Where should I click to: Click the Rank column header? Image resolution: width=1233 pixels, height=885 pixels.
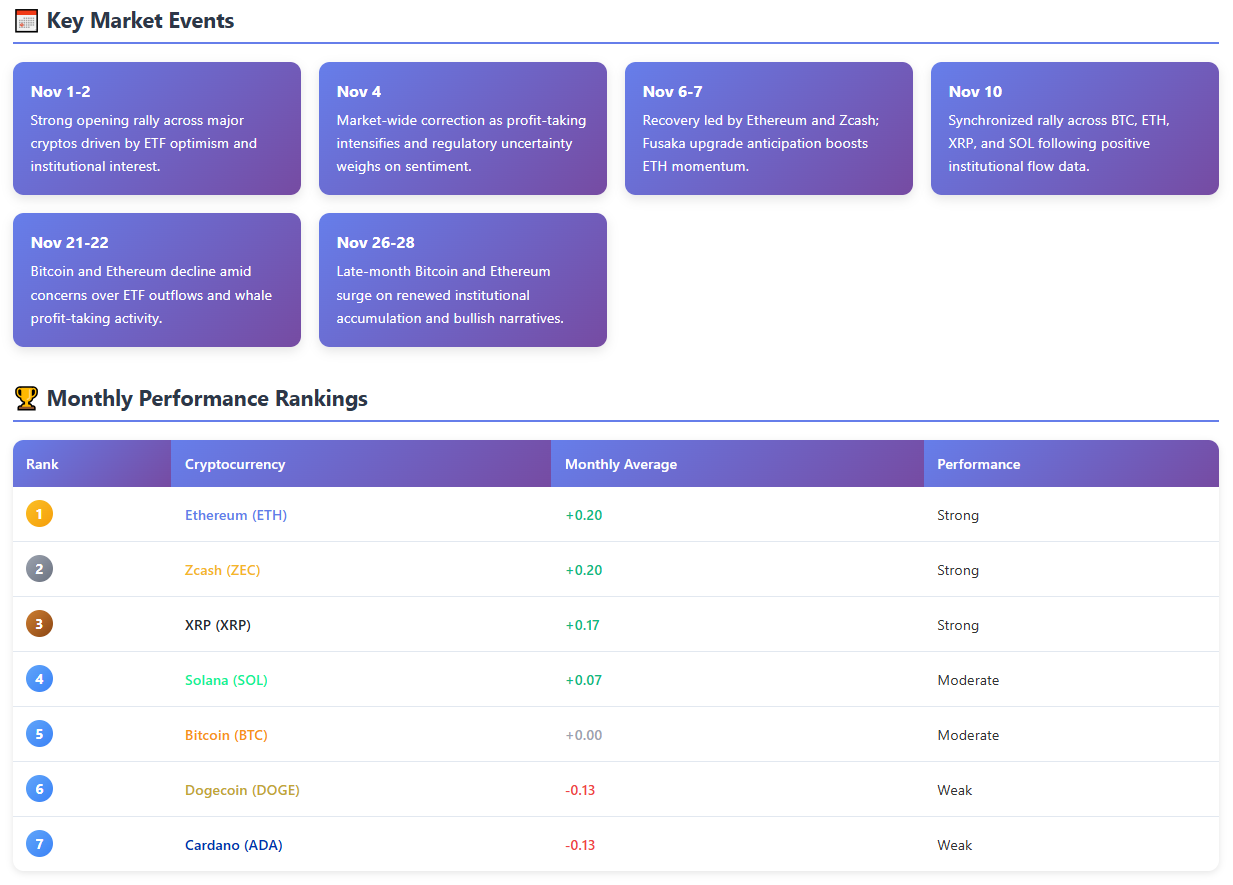92,464
